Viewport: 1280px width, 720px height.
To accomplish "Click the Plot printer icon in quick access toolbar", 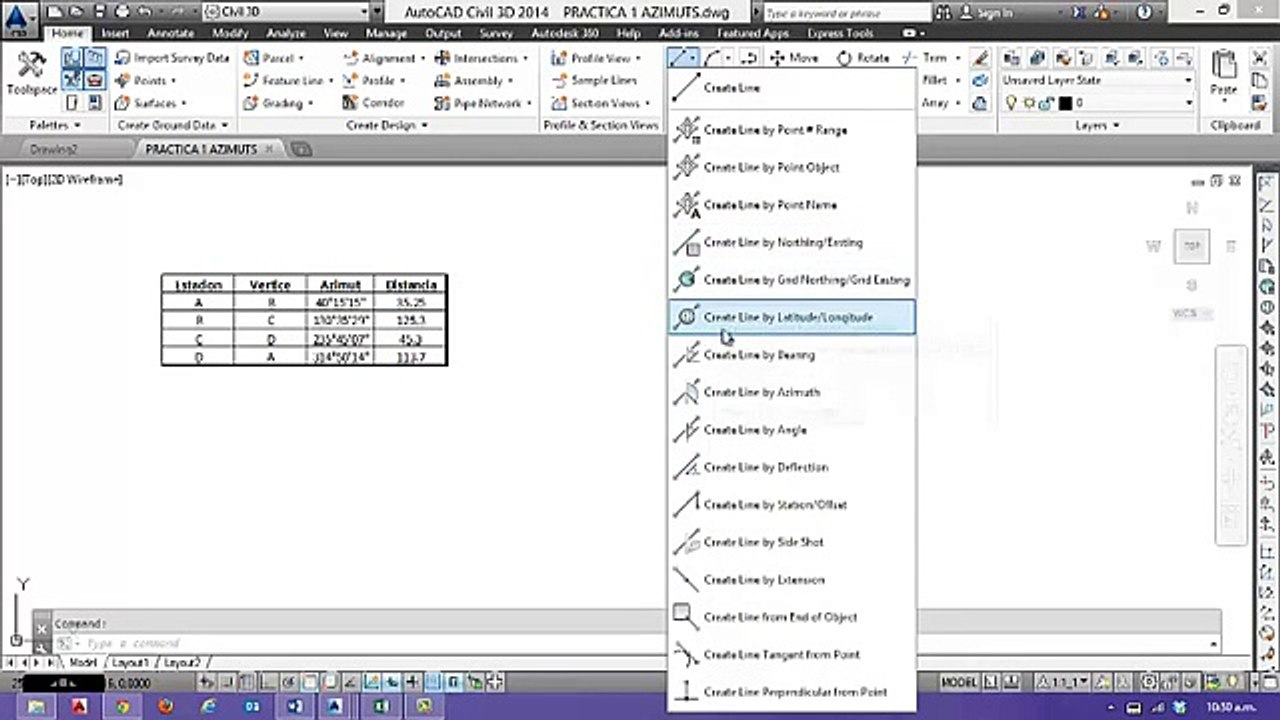I will [122, 12].
